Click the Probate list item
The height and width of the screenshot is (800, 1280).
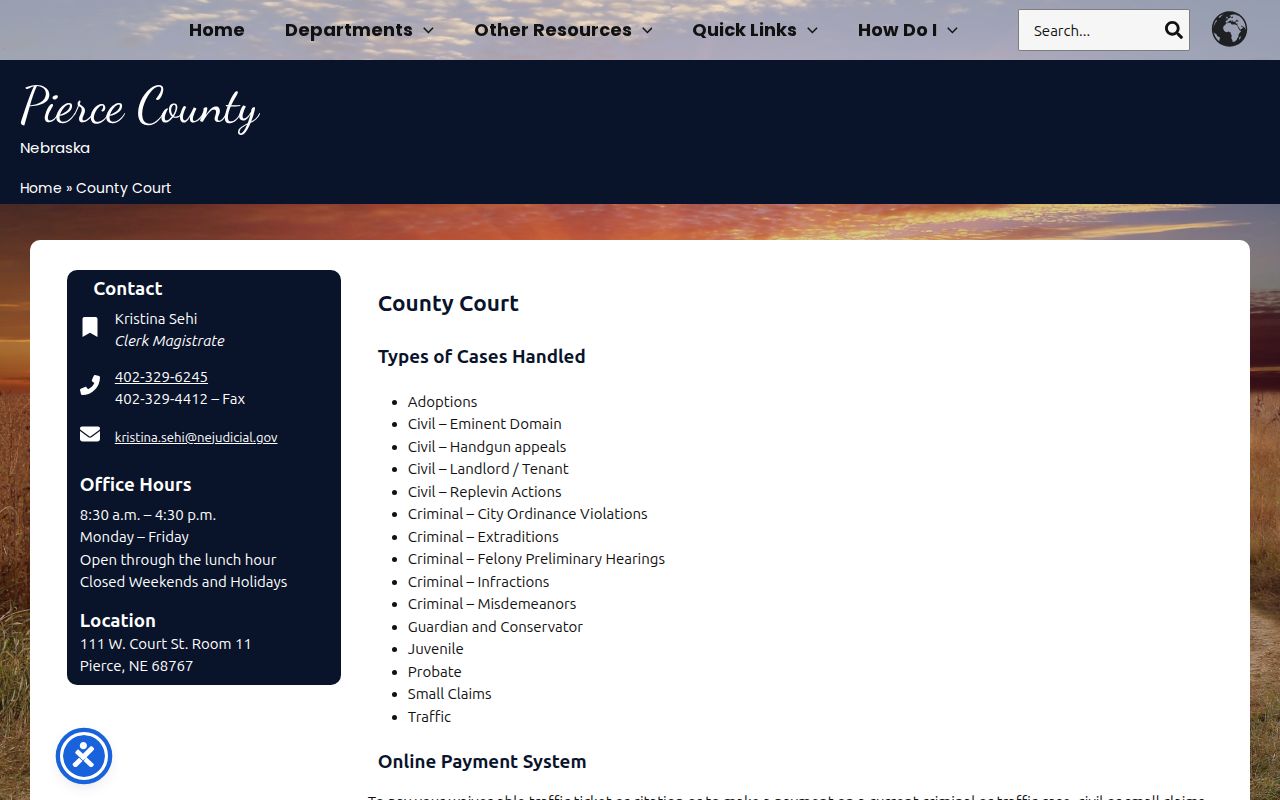point(434,672)
